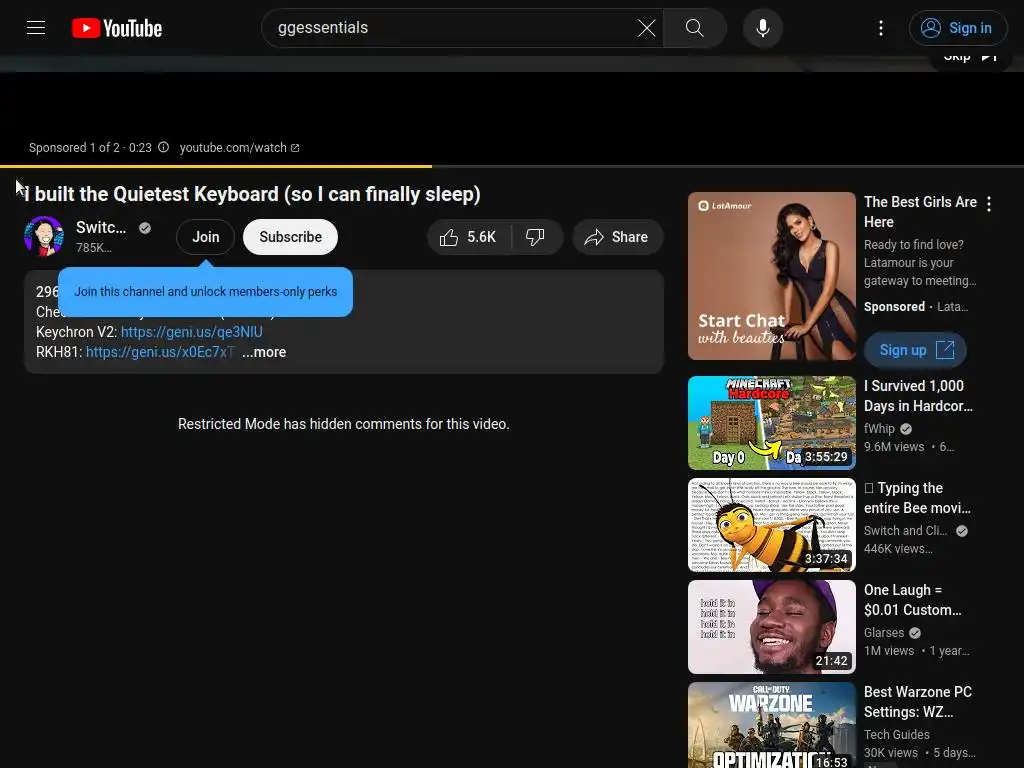Share this video
The width and height of the screenshot is (1024, 768).
617,237
